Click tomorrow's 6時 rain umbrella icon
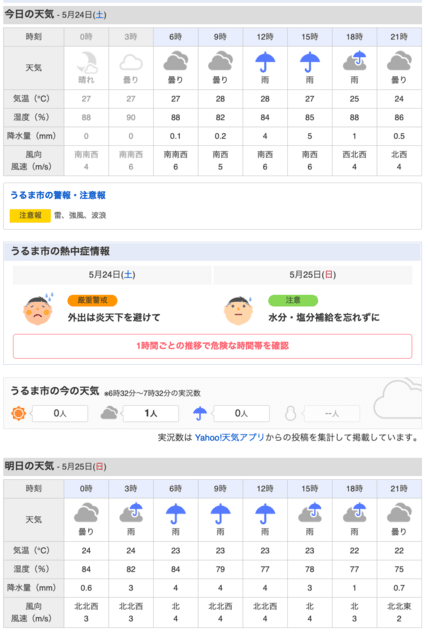 click(175, 513)
